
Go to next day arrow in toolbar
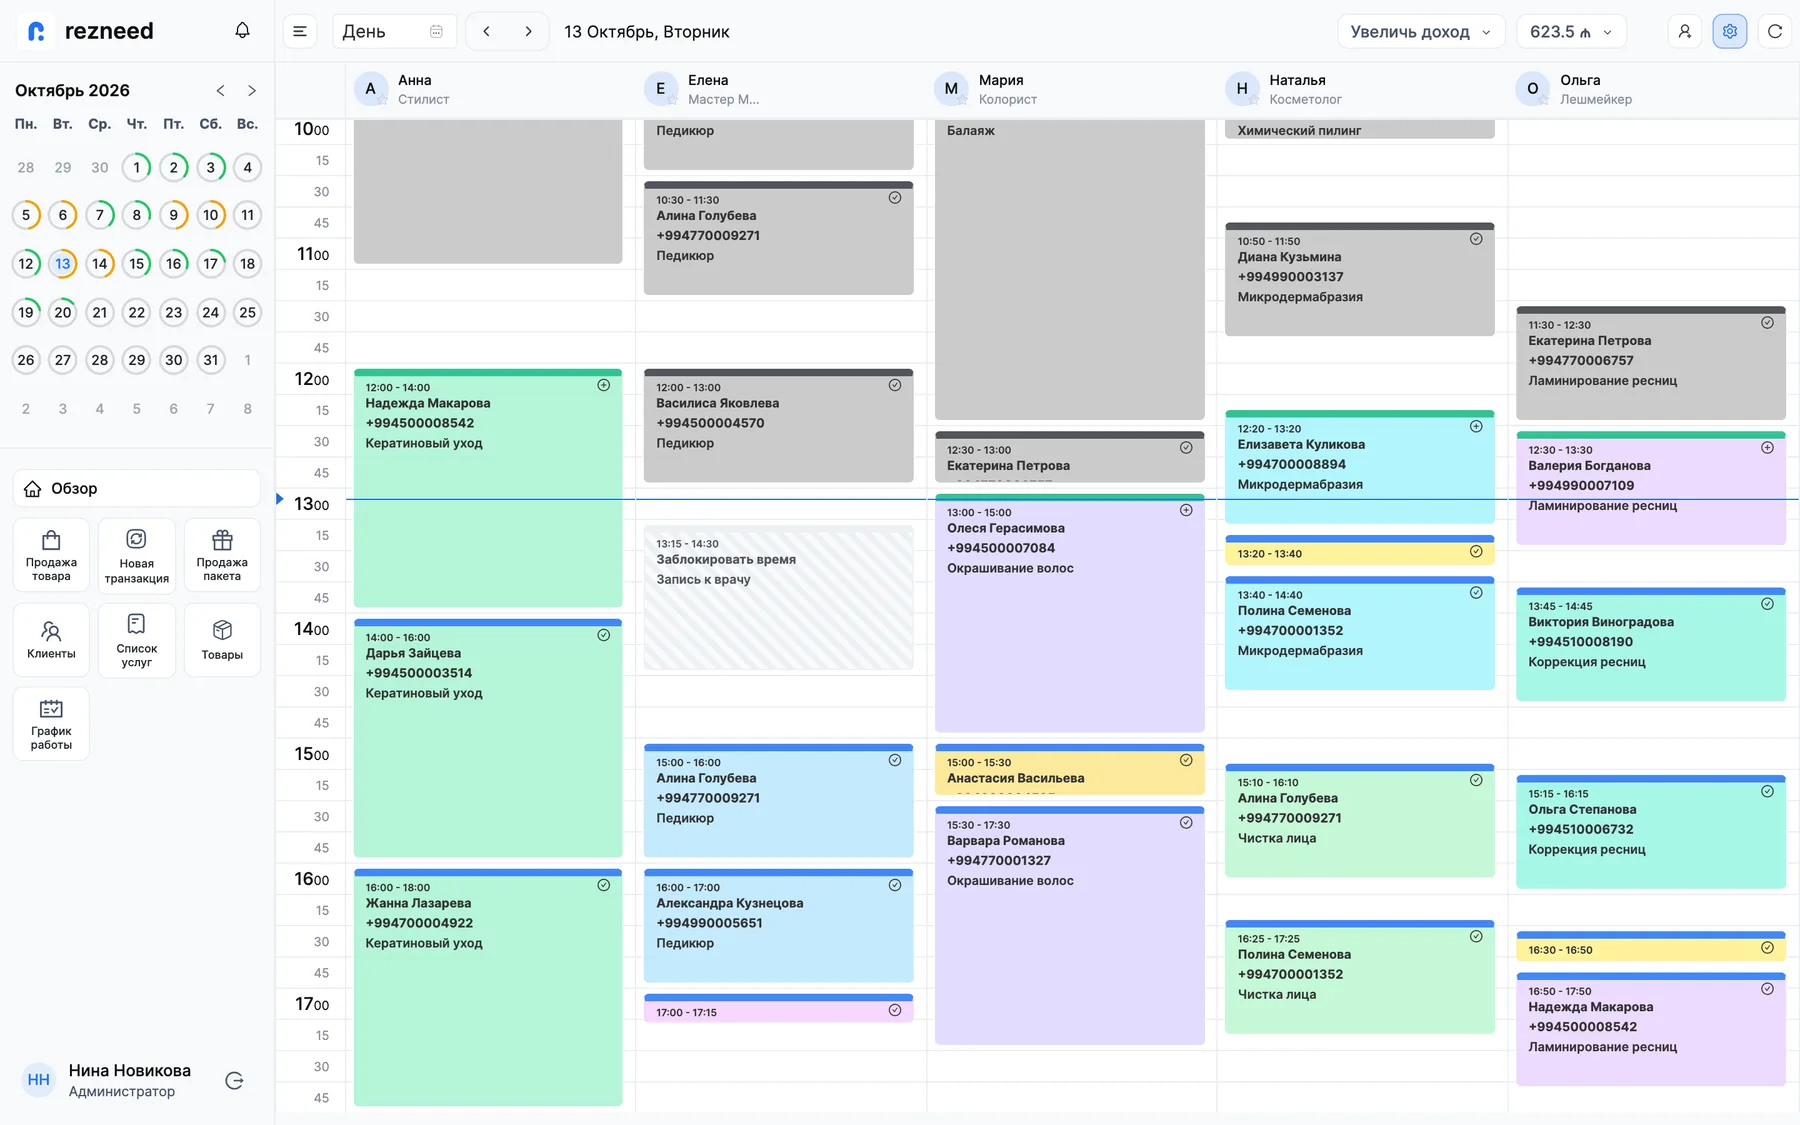(528, 32)
